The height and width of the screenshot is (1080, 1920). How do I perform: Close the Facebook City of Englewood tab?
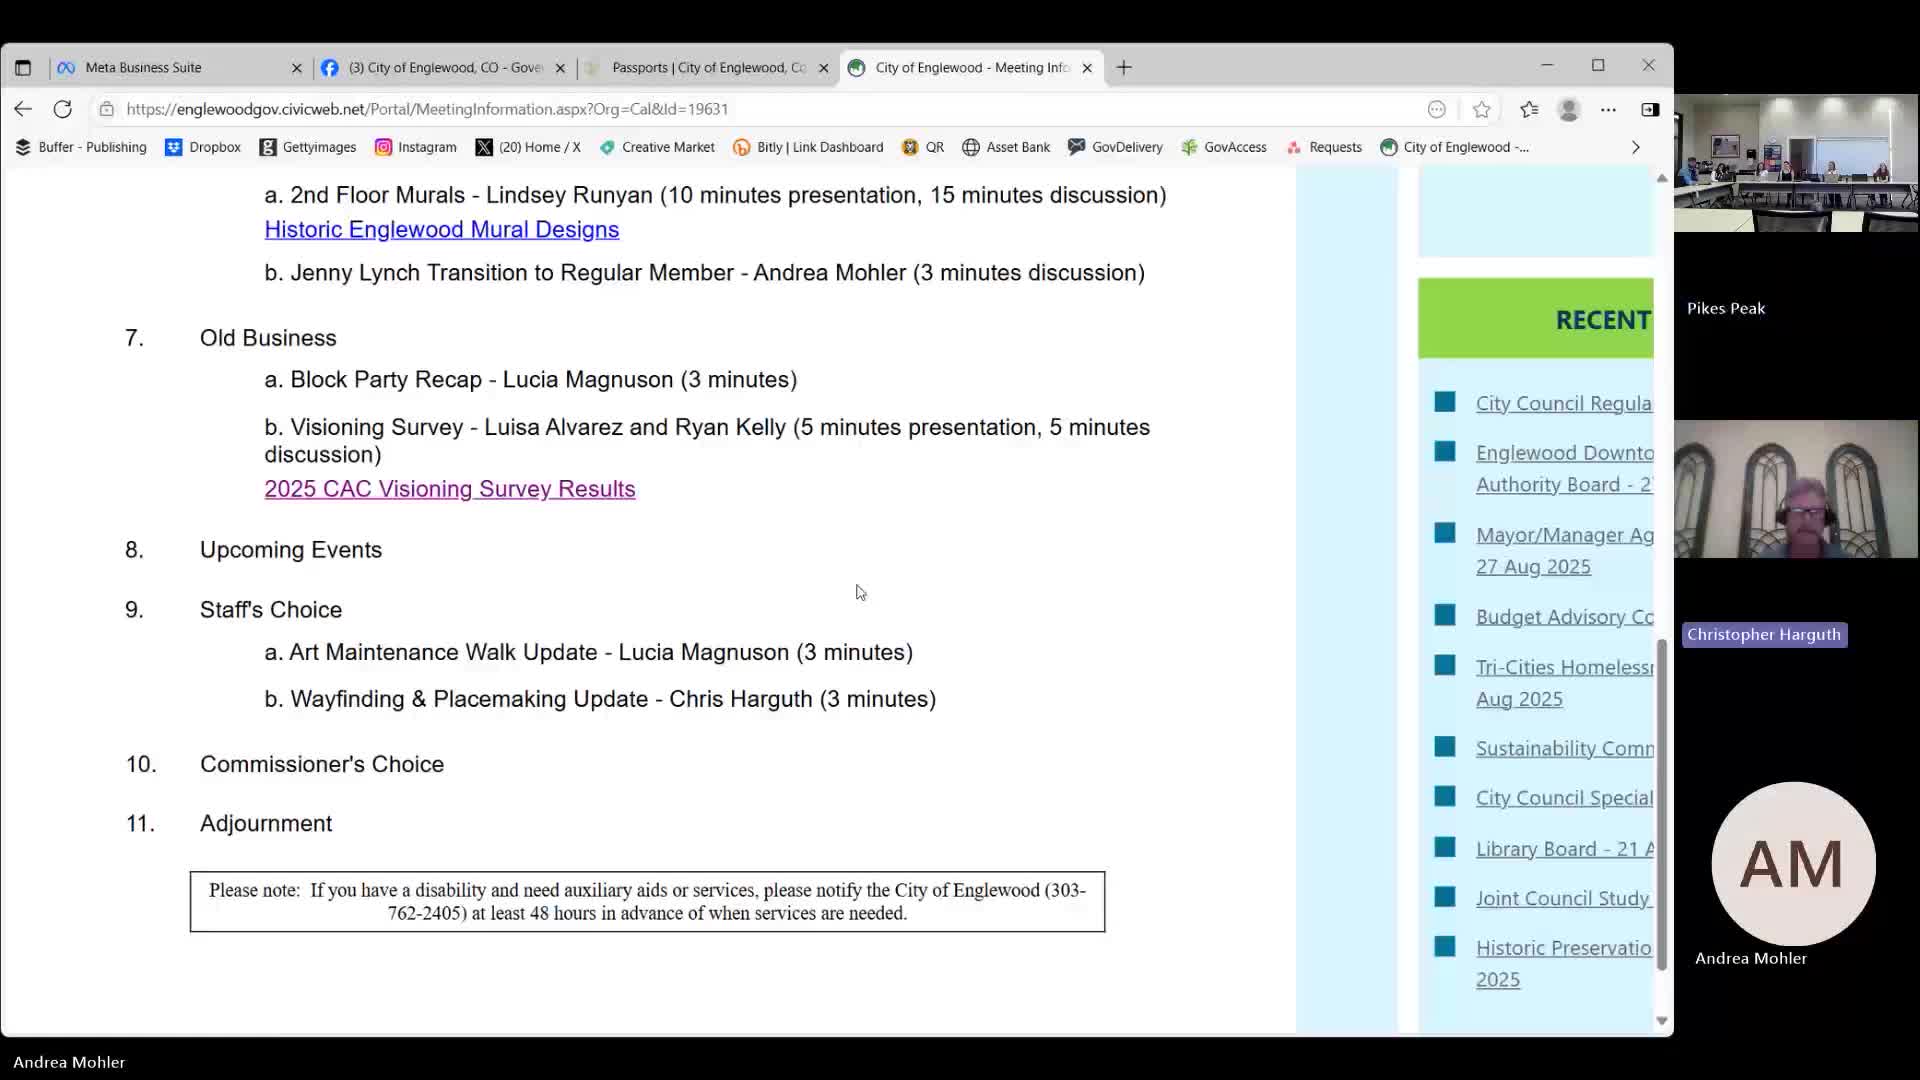(560, 68)
